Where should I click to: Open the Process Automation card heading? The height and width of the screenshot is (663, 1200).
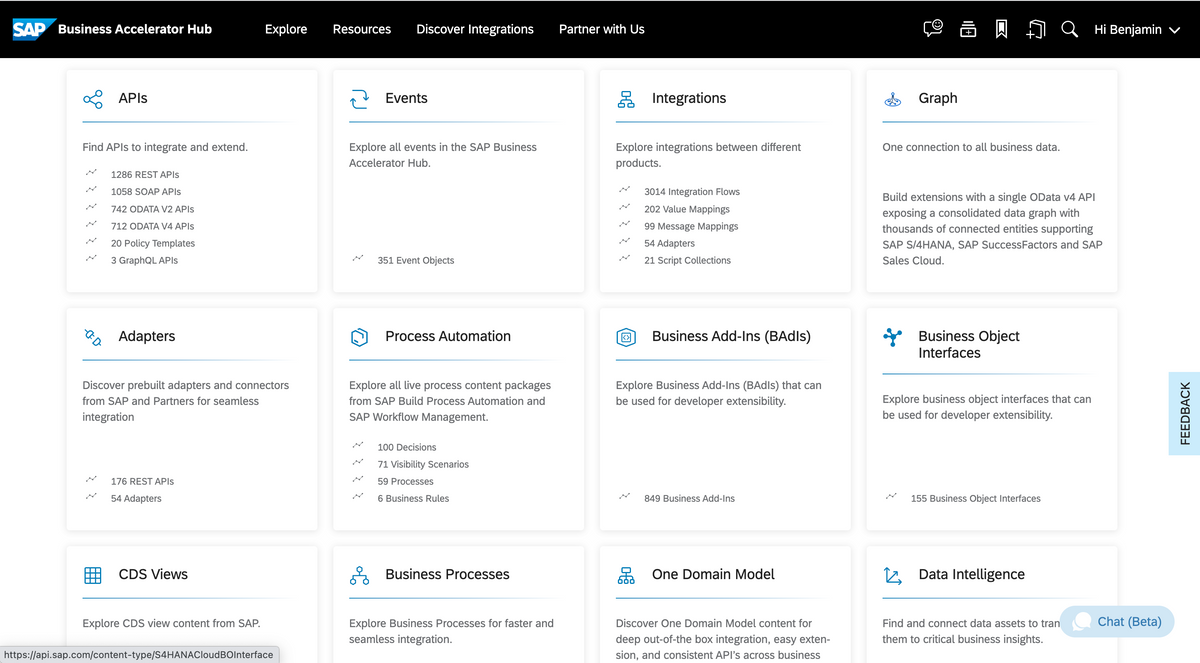tap(448, 336)
